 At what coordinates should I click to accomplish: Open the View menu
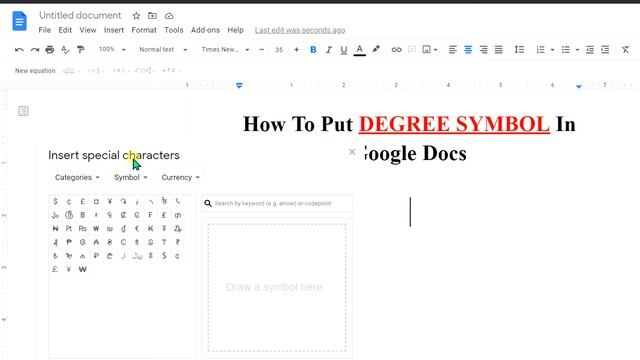88,30
